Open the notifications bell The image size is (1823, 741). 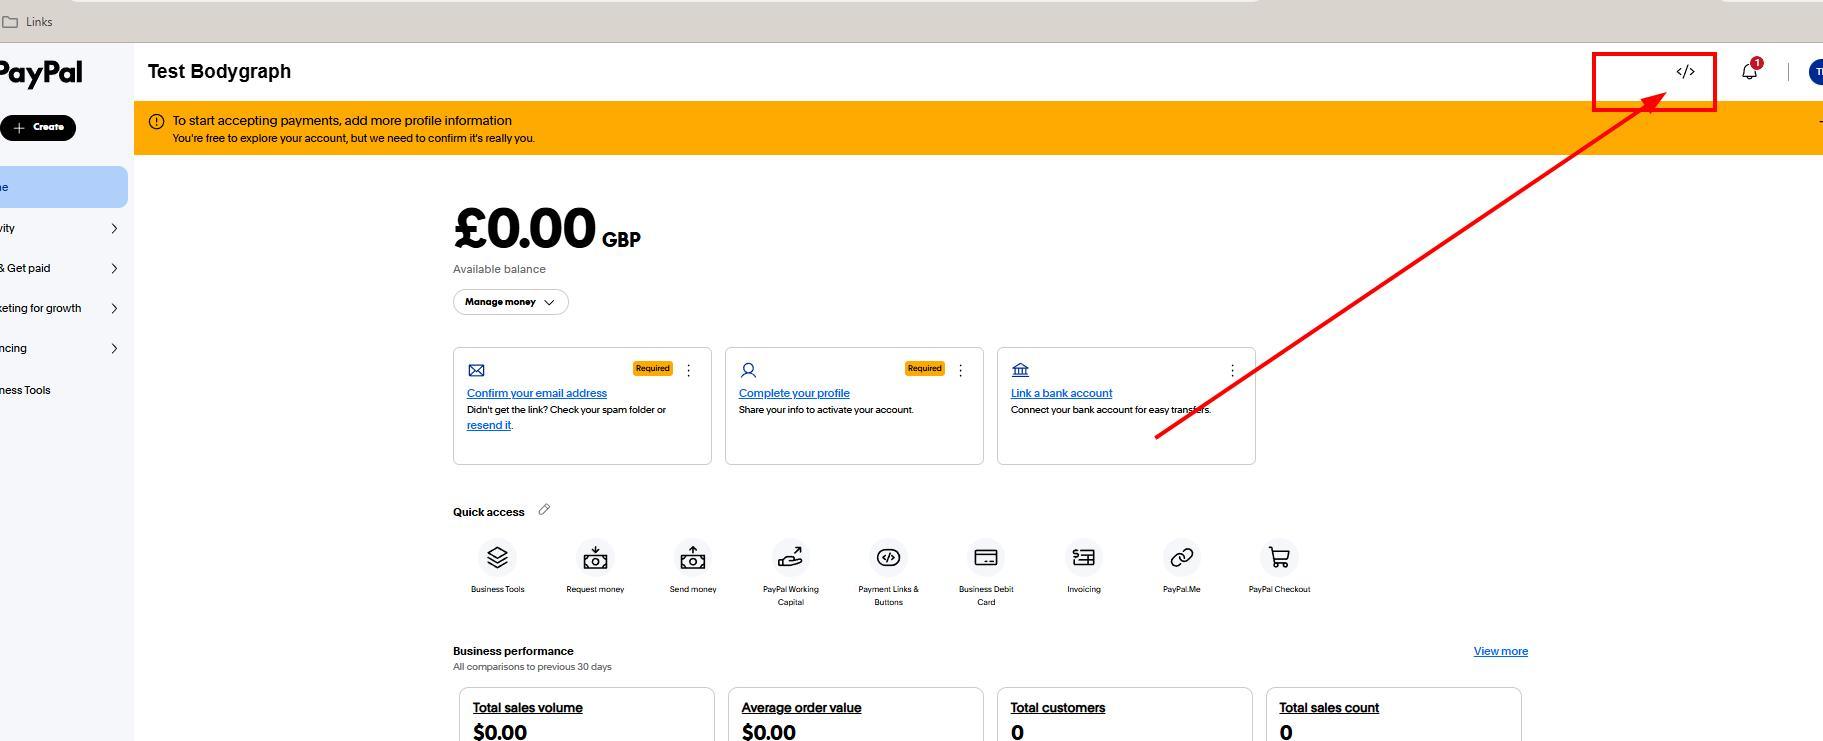(1749, 72)
